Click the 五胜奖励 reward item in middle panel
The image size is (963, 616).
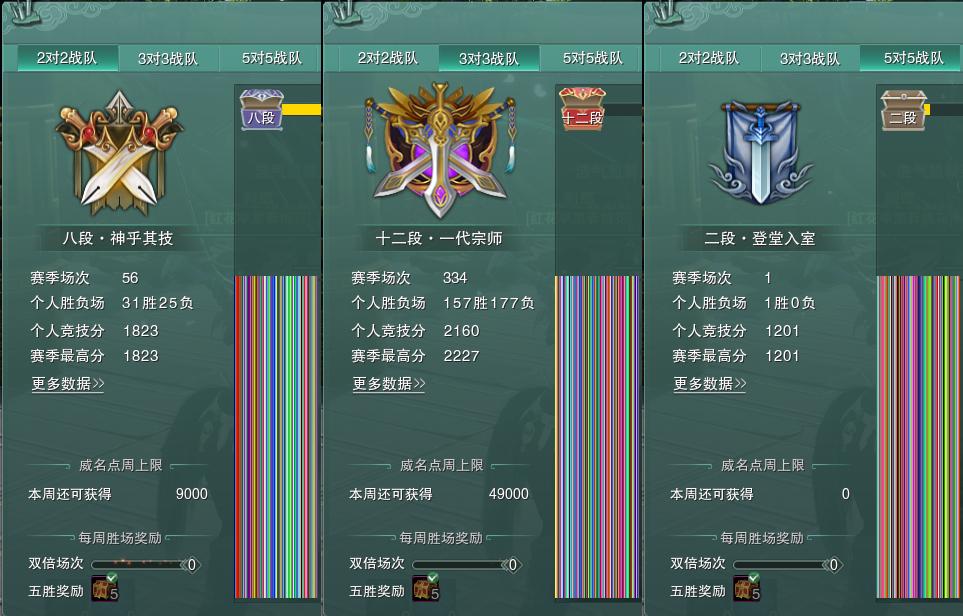click(426, 588)
